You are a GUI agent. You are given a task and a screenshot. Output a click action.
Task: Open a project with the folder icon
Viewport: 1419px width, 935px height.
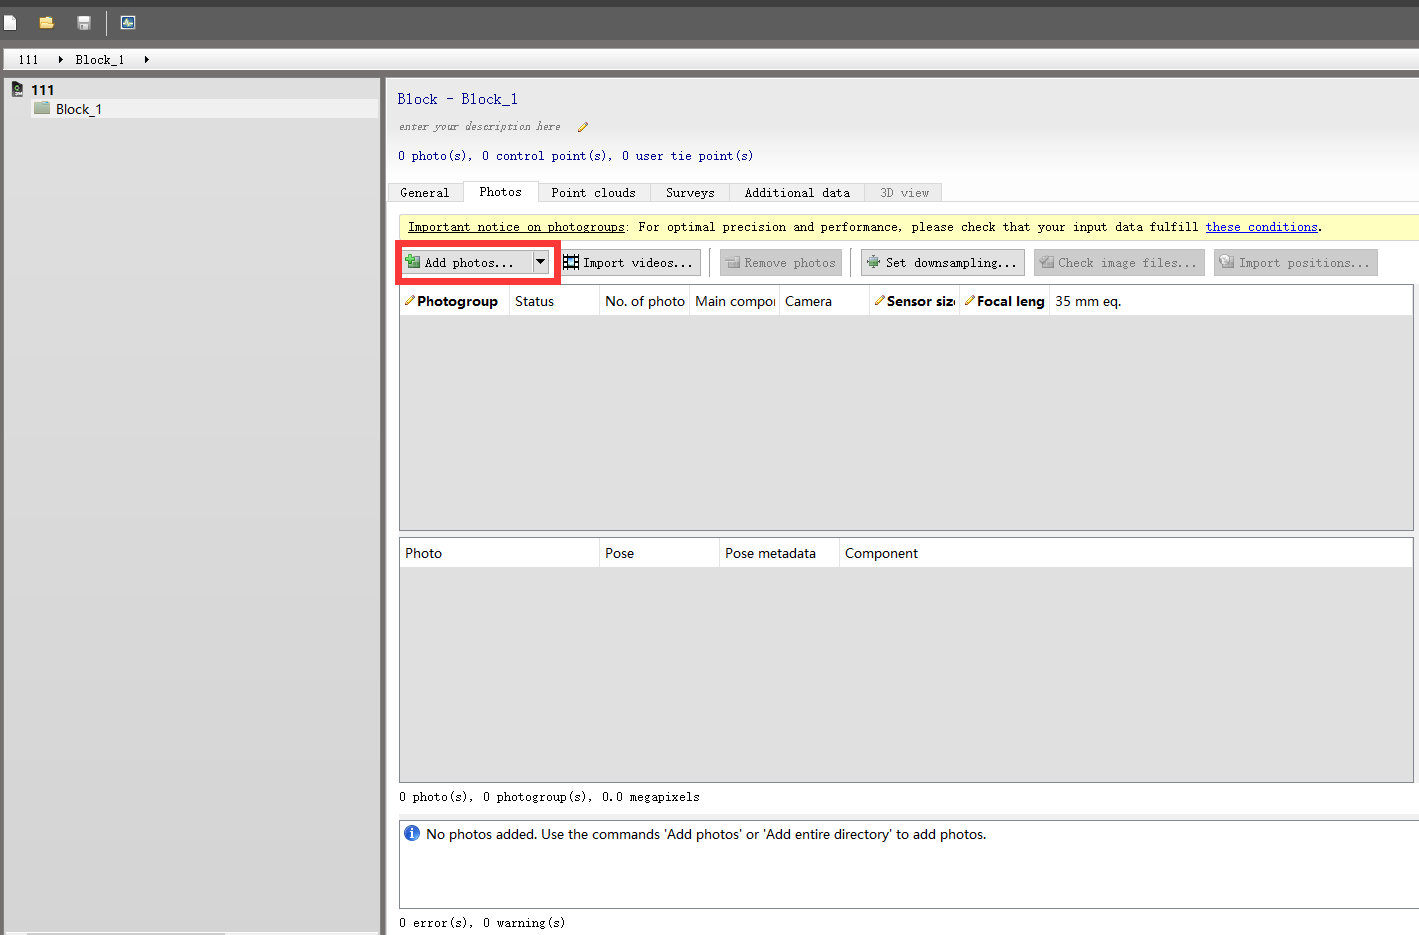pyautogui.click(x=46, y=22)
